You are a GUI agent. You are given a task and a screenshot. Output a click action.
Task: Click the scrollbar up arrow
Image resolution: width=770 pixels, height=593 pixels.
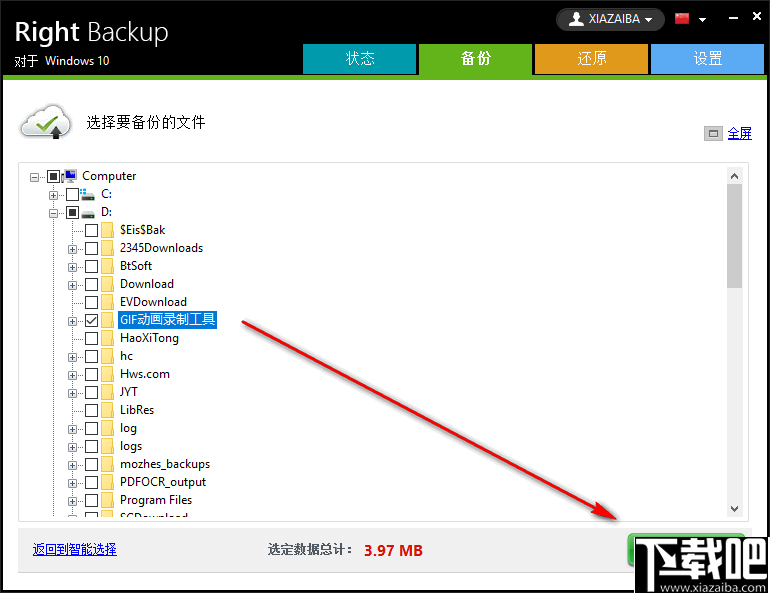(x=735, y=176)
